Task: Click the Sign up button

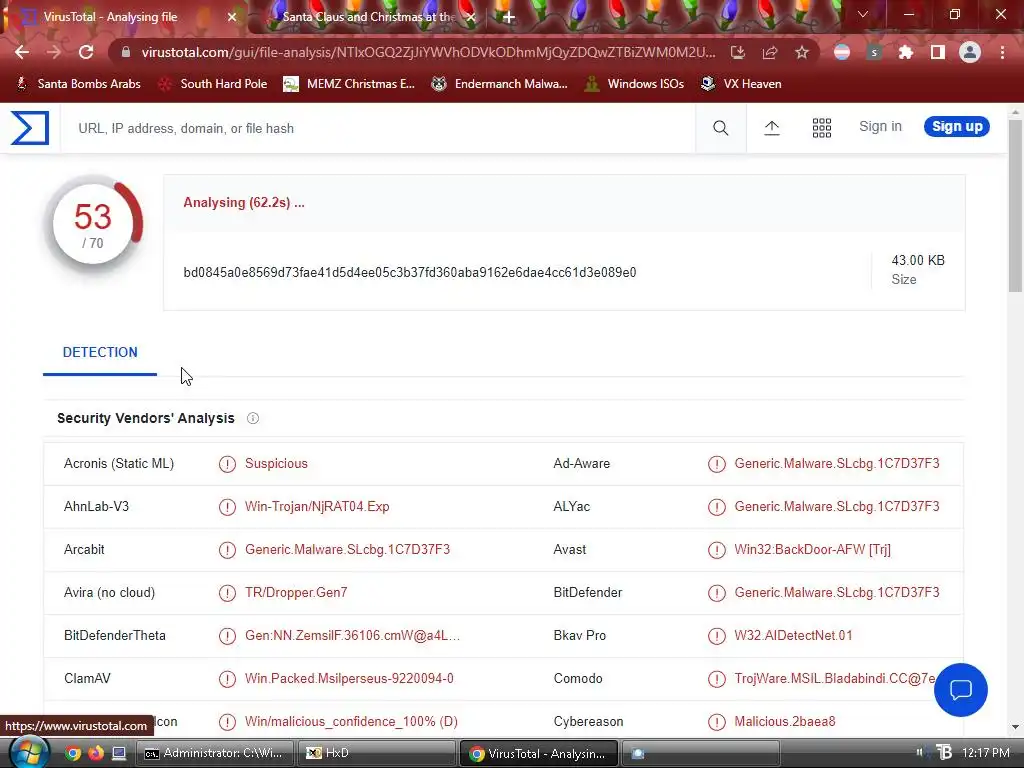Action: coord(957,127)
